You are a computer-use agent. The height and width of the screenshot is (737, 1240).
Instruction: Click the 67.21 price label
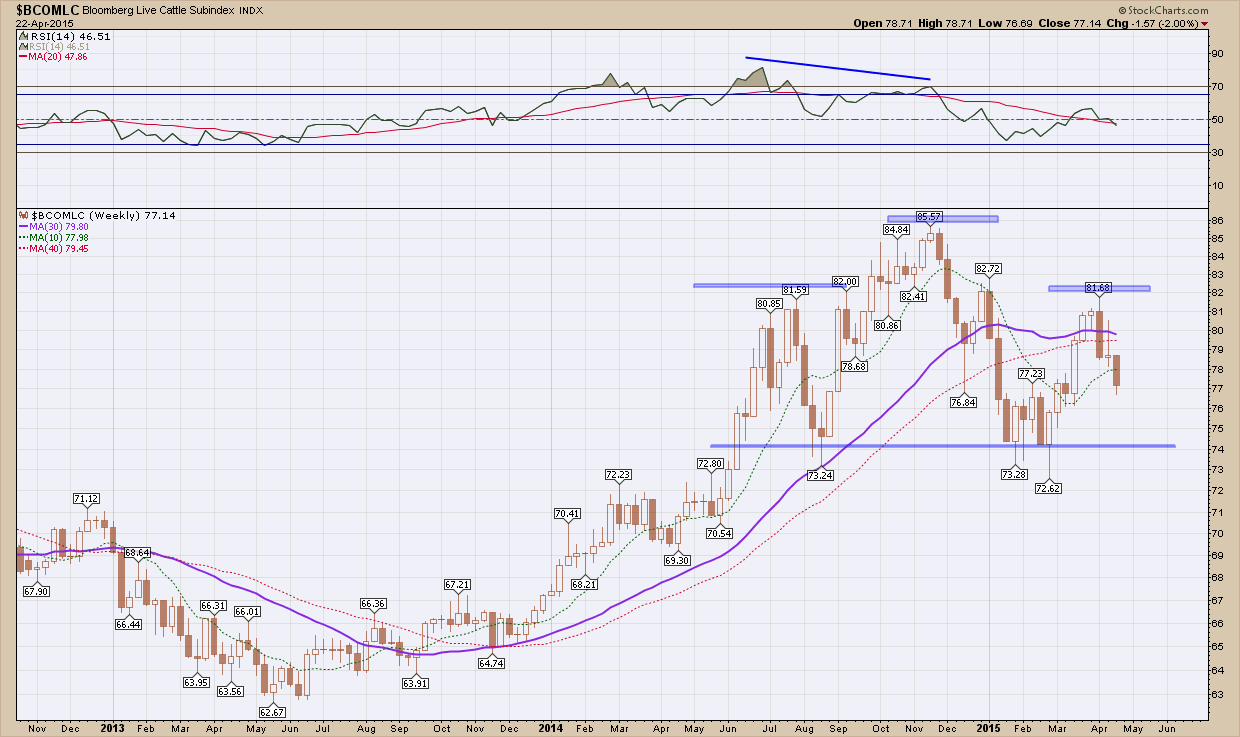457,583
